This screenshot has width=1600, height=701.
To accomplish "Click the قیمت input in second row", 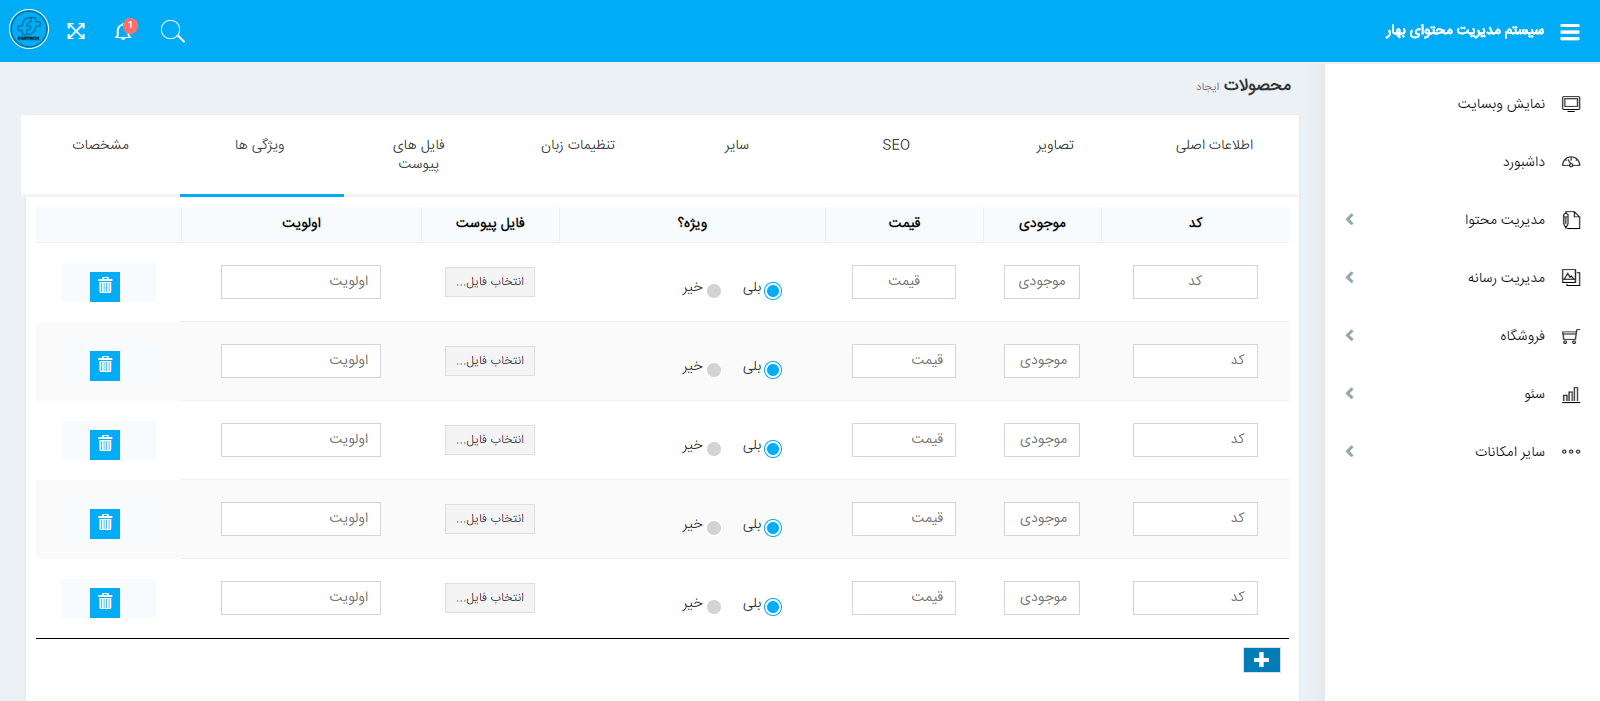I will click(x=903, y=361).
